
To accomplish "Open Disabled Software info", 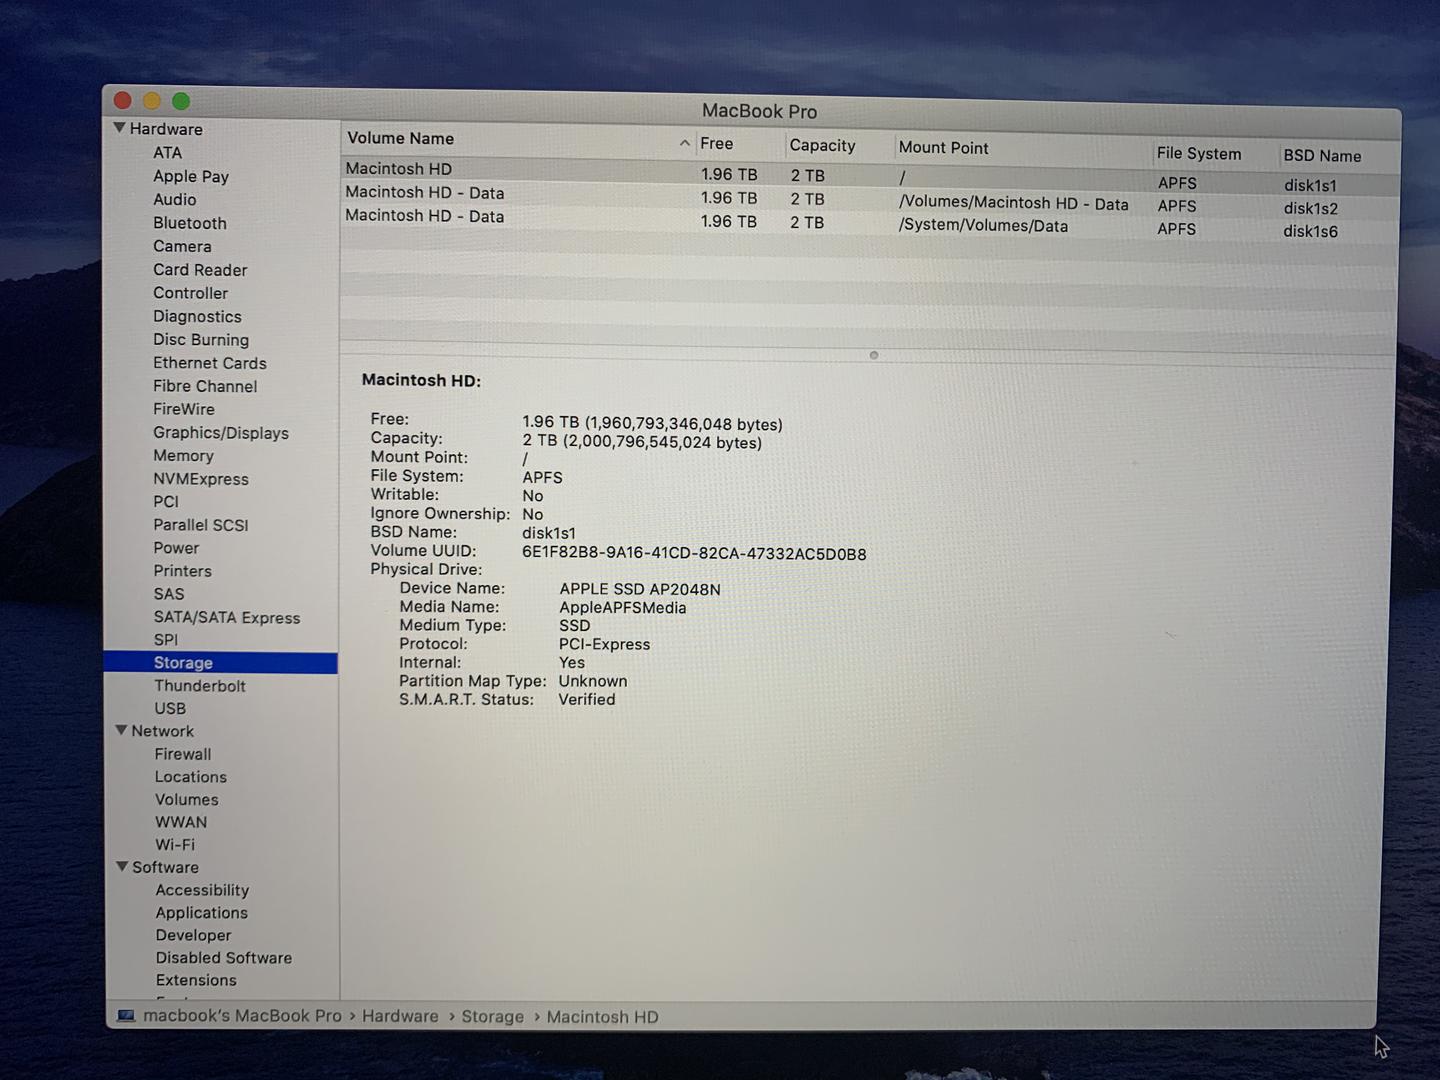I will click(224, 957).
